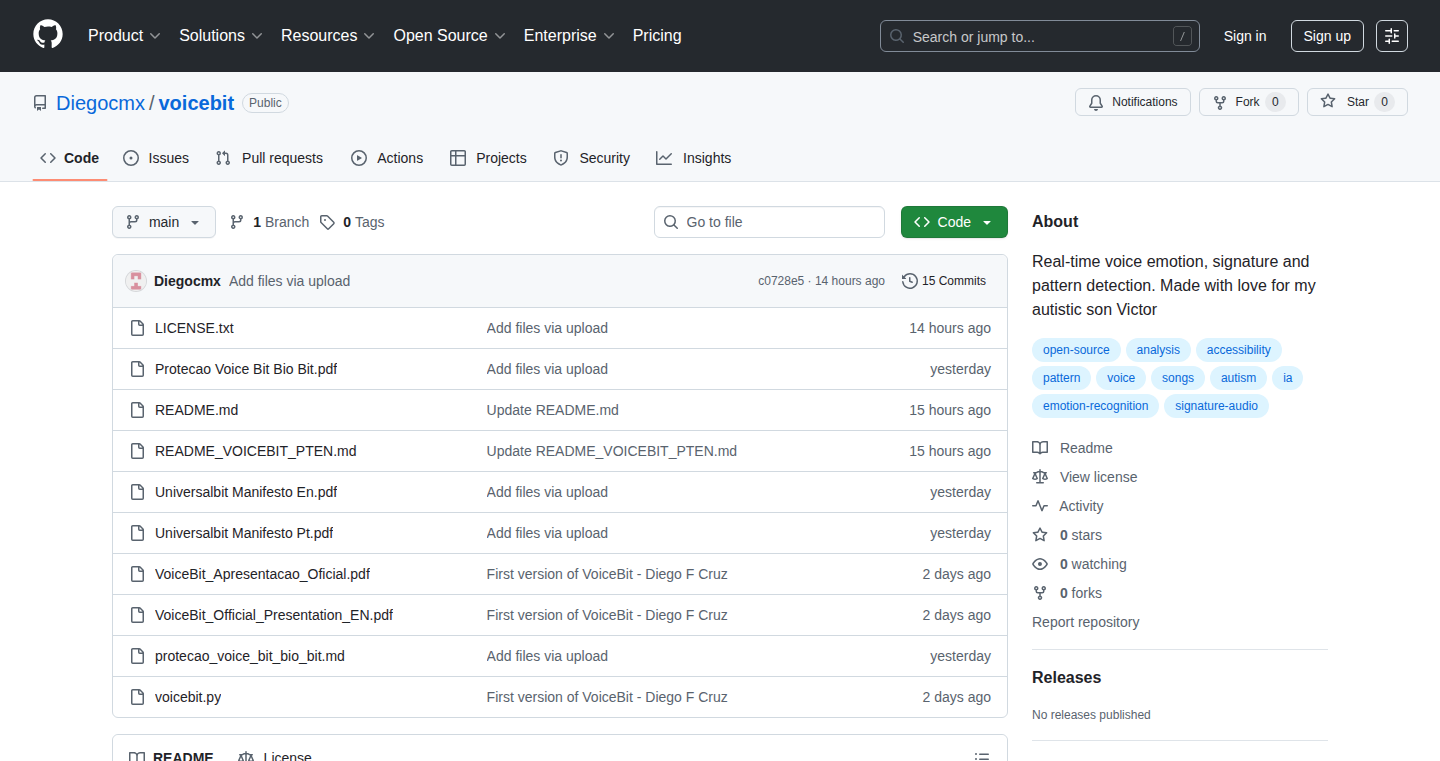View the 0 Tags link
Viewport: 1440px width, 761px height.
pos(352,222)
